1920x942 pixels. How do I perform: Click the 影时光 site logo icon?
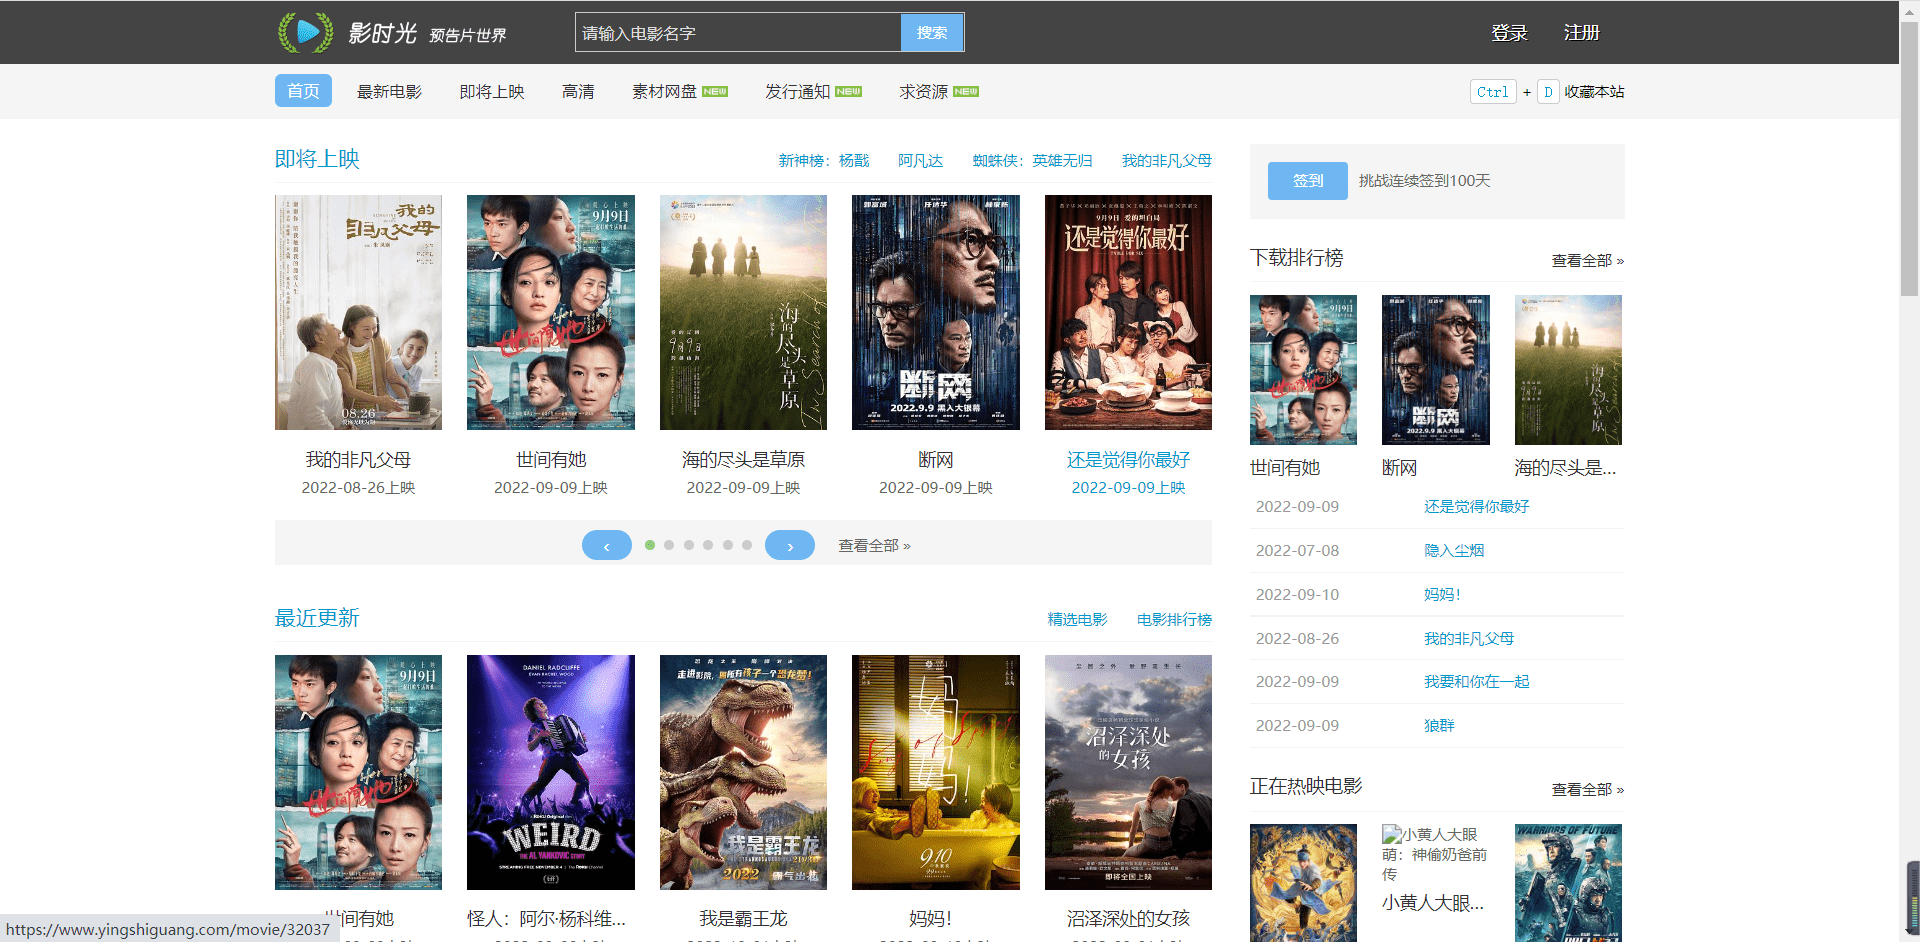click(305, 32)
